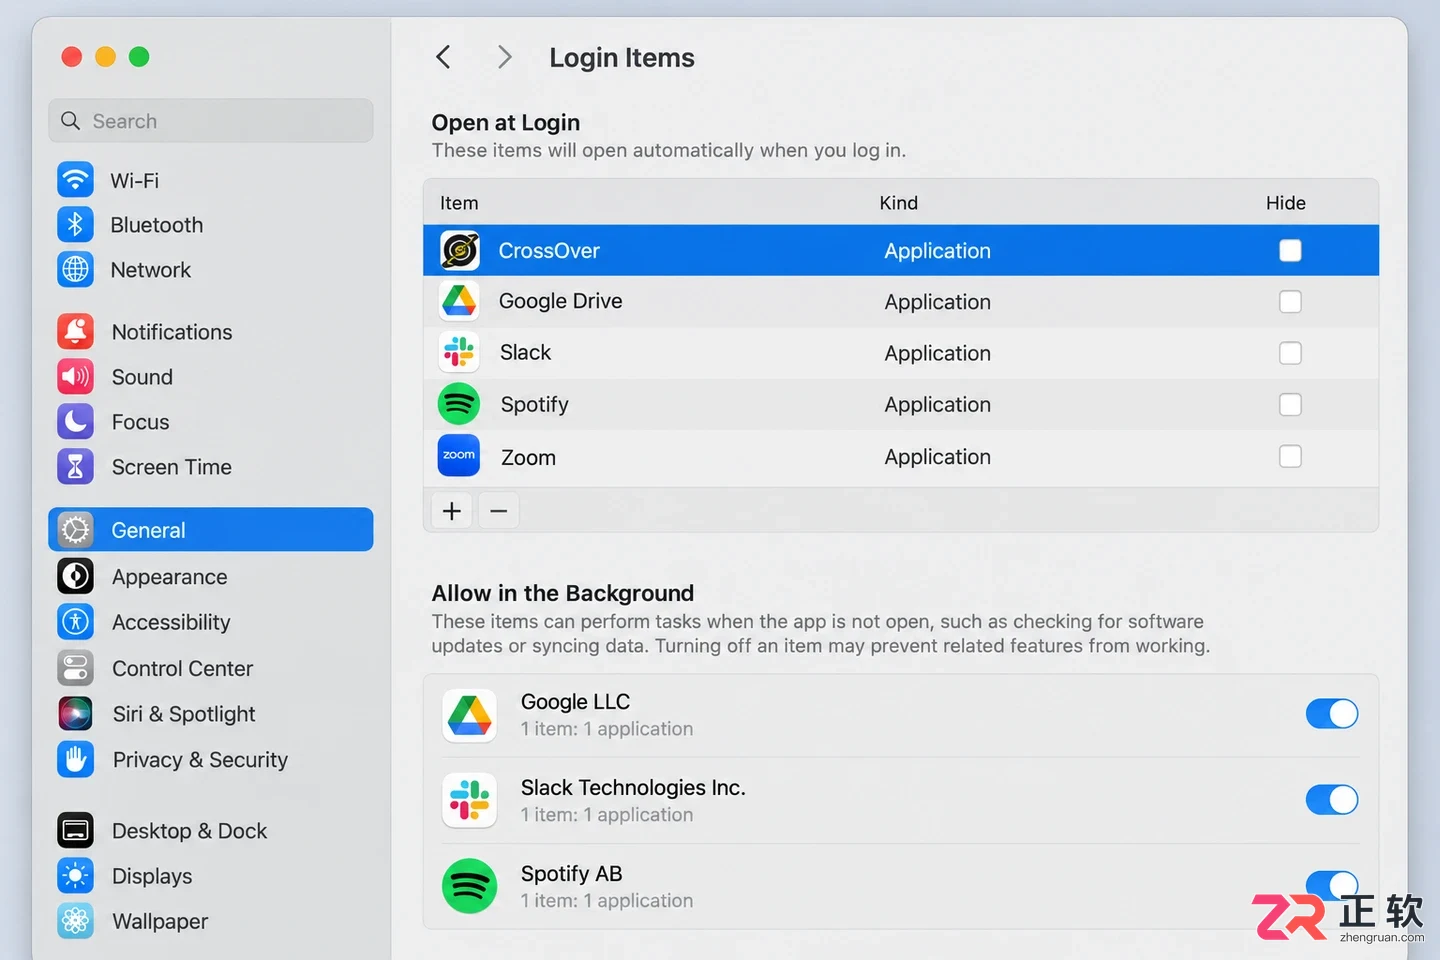Select the Zoom row in login items
This screenshot has height=960, width=1440.
pyautogui.click(x=901, y=457)
